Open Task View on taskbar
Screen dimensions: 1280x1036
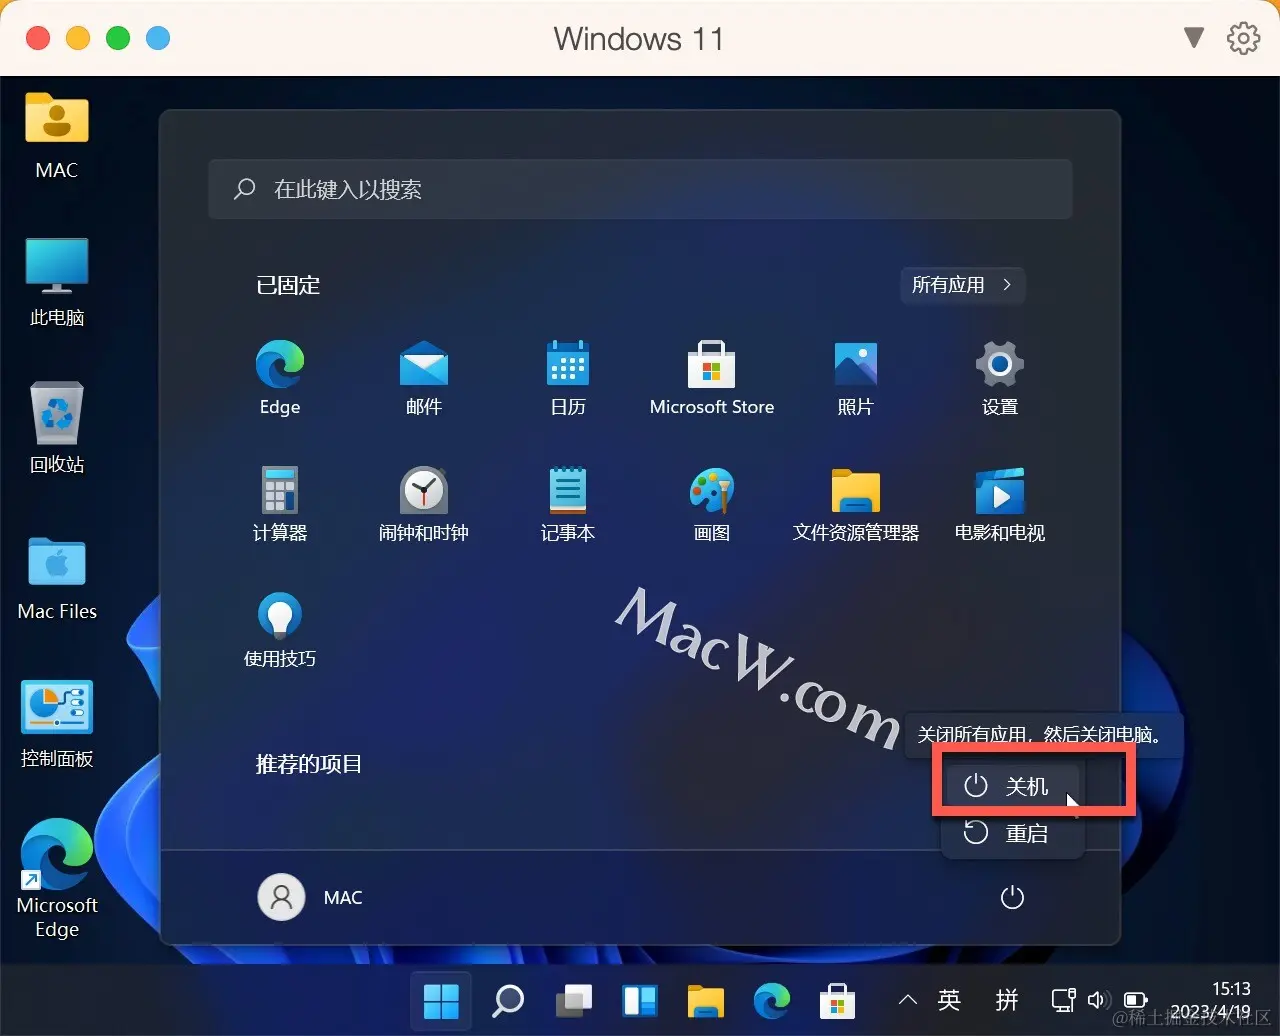574,999
